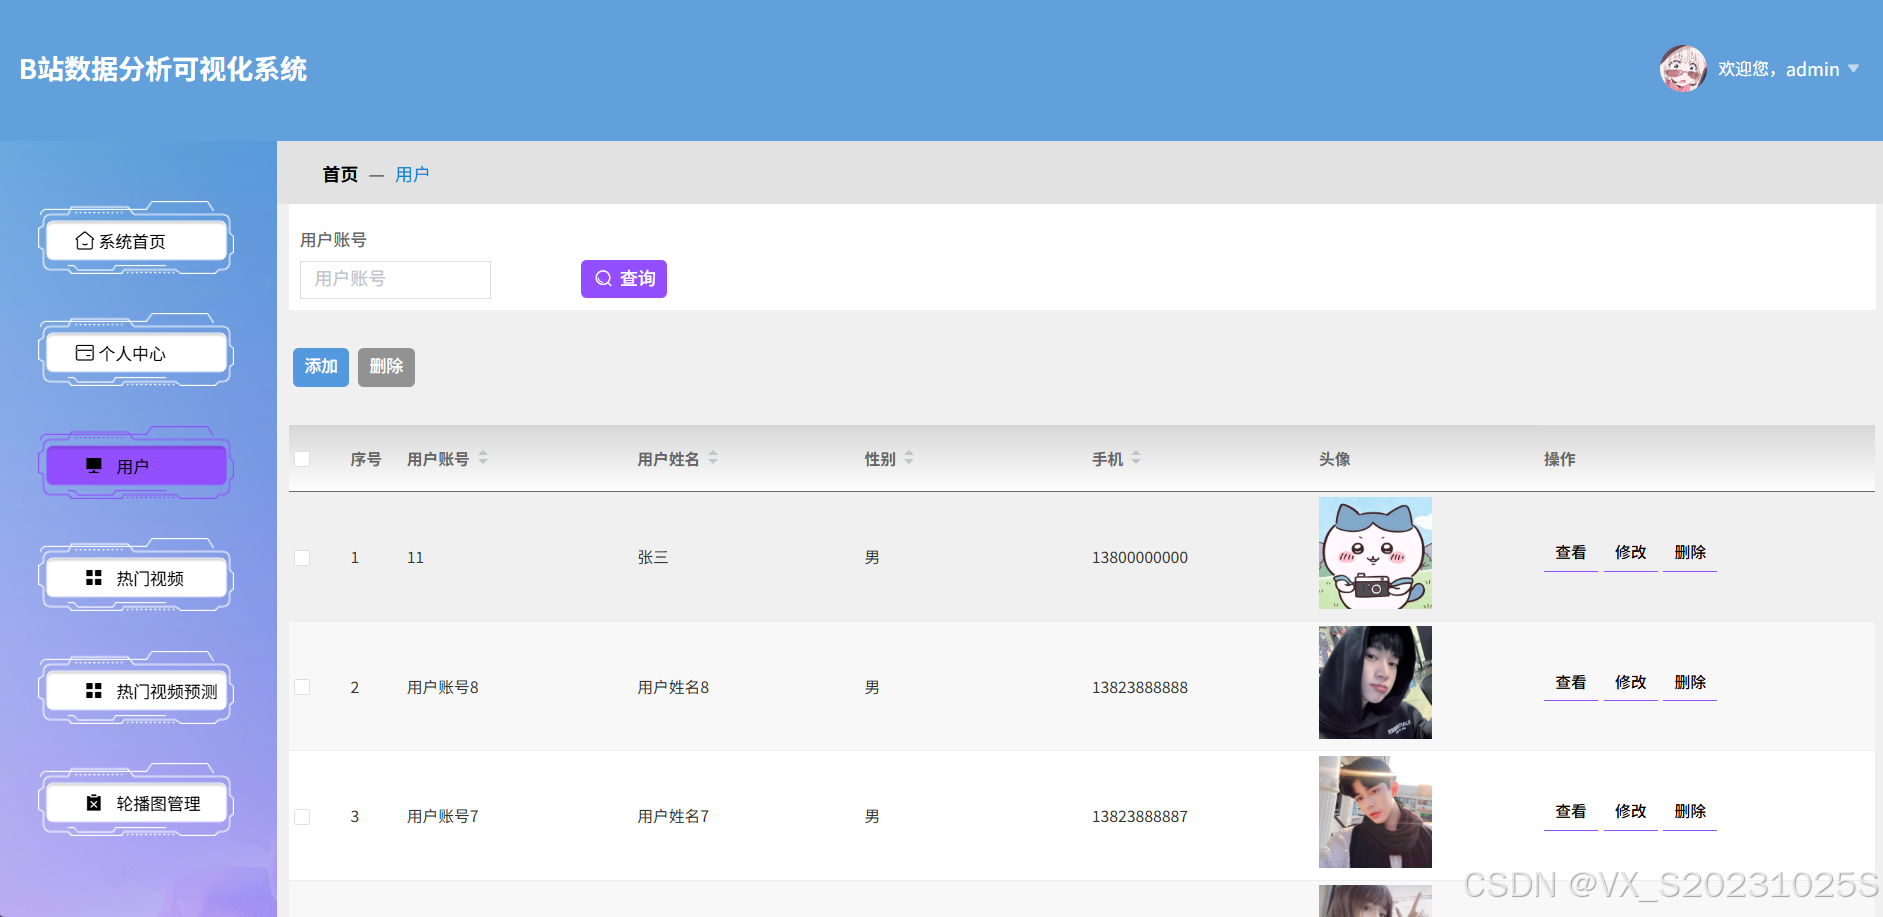Viewport: 1883px width, 917px height.
Task: Sort by 用户账号 column arrows
Action: click(483, 458)
